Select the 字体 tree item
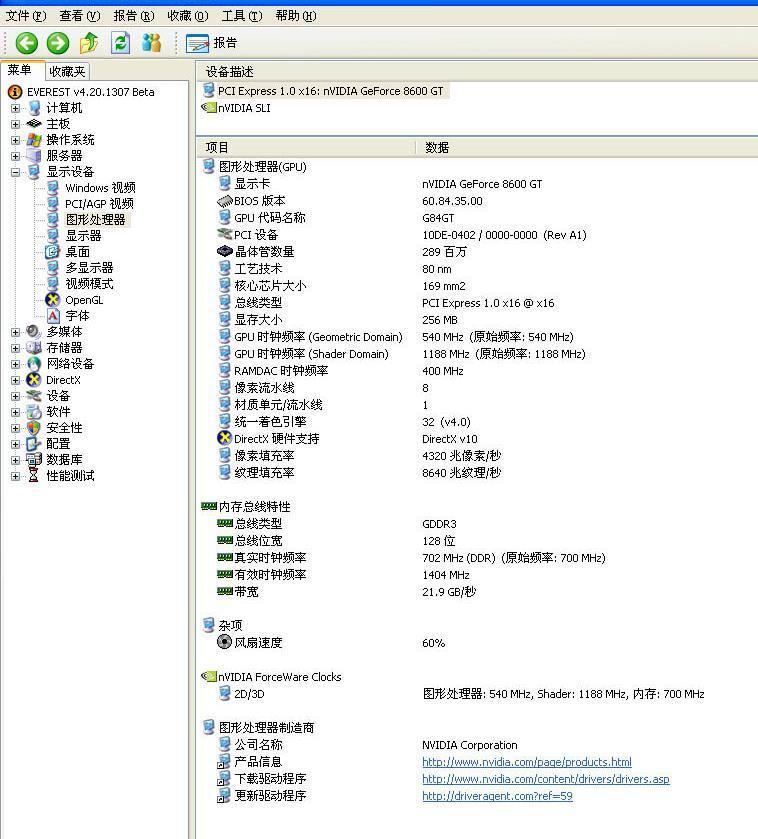 point(77,316)
